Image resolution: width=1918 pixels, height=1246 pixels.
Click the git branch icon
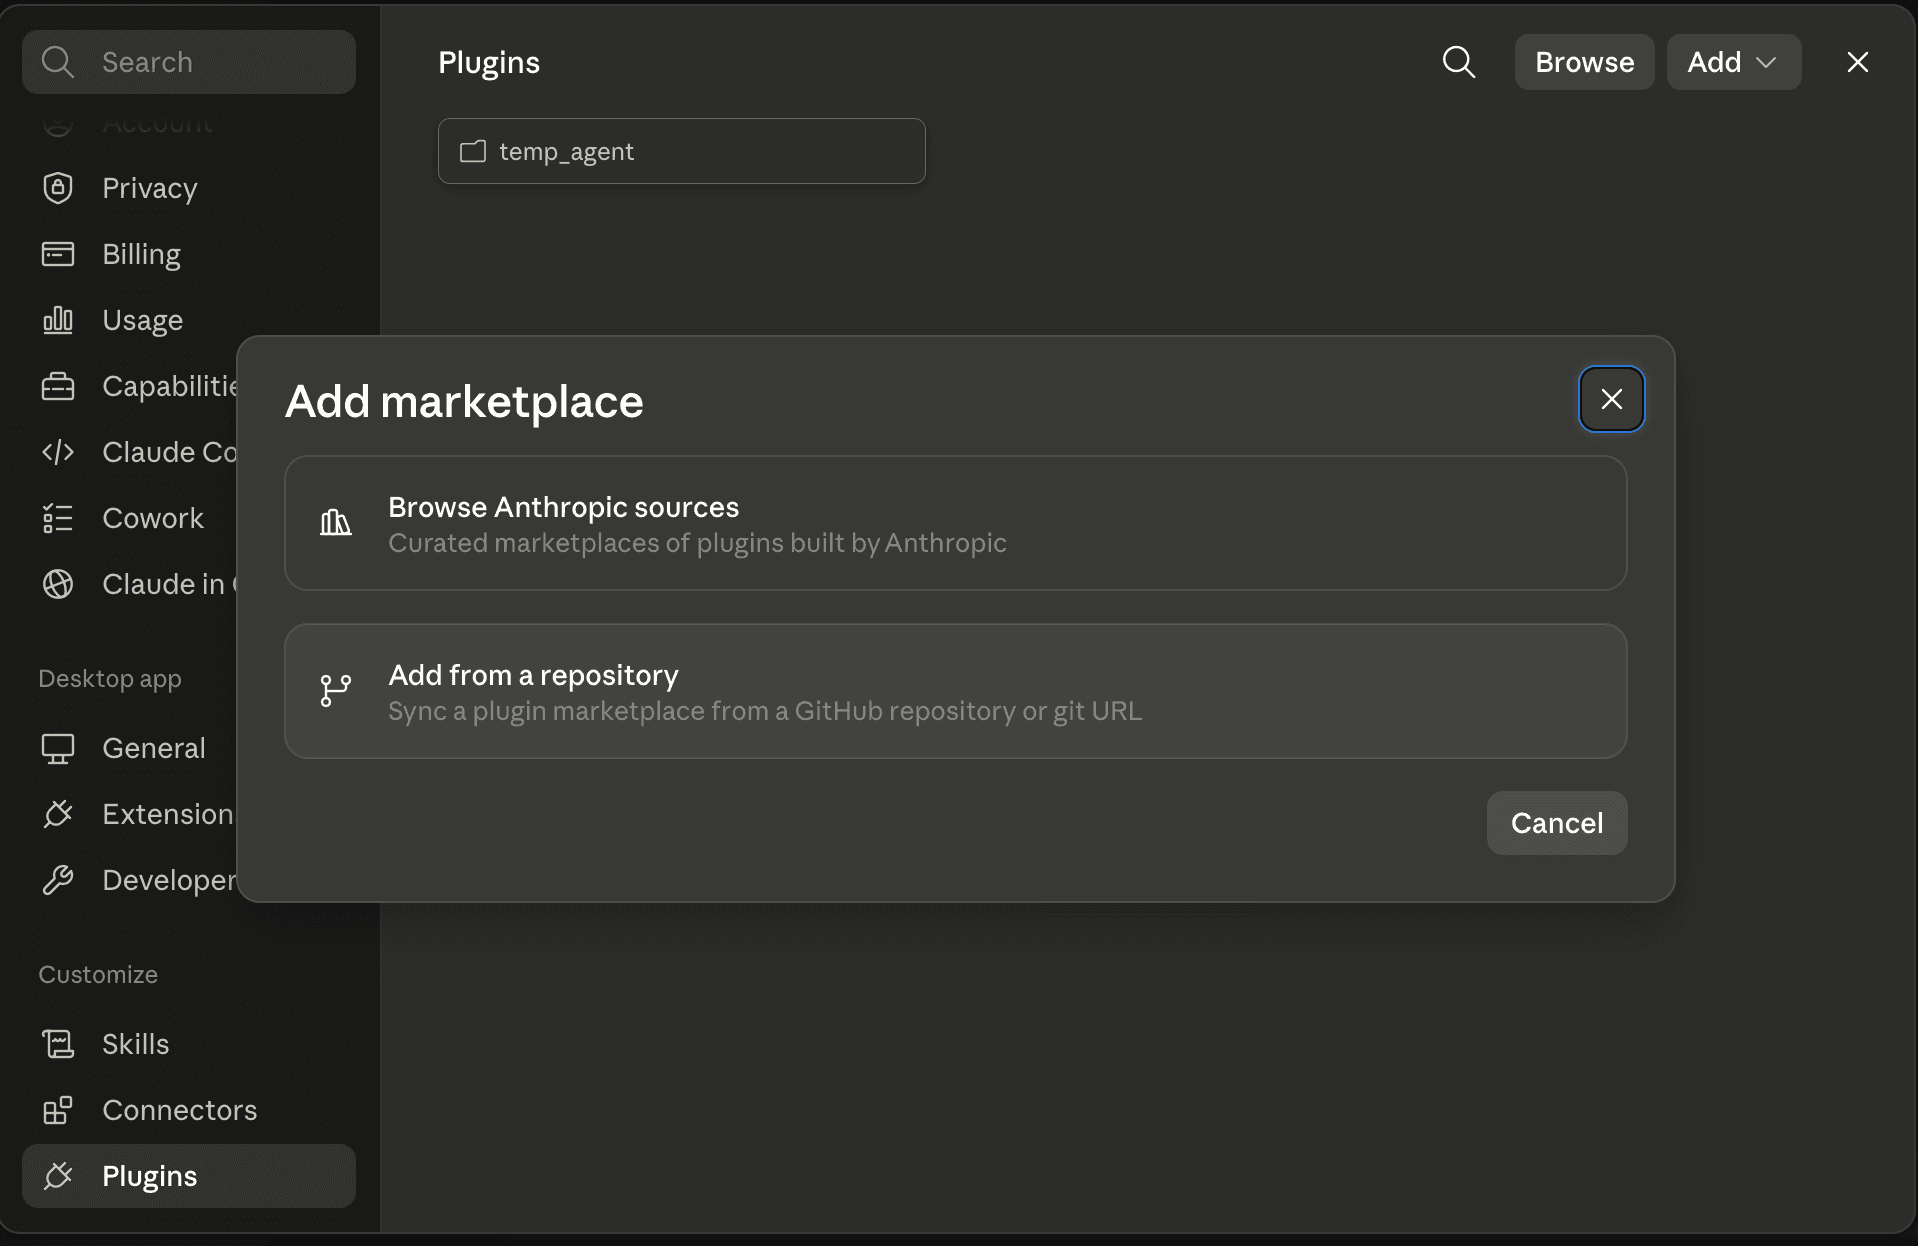pos(335,691)
